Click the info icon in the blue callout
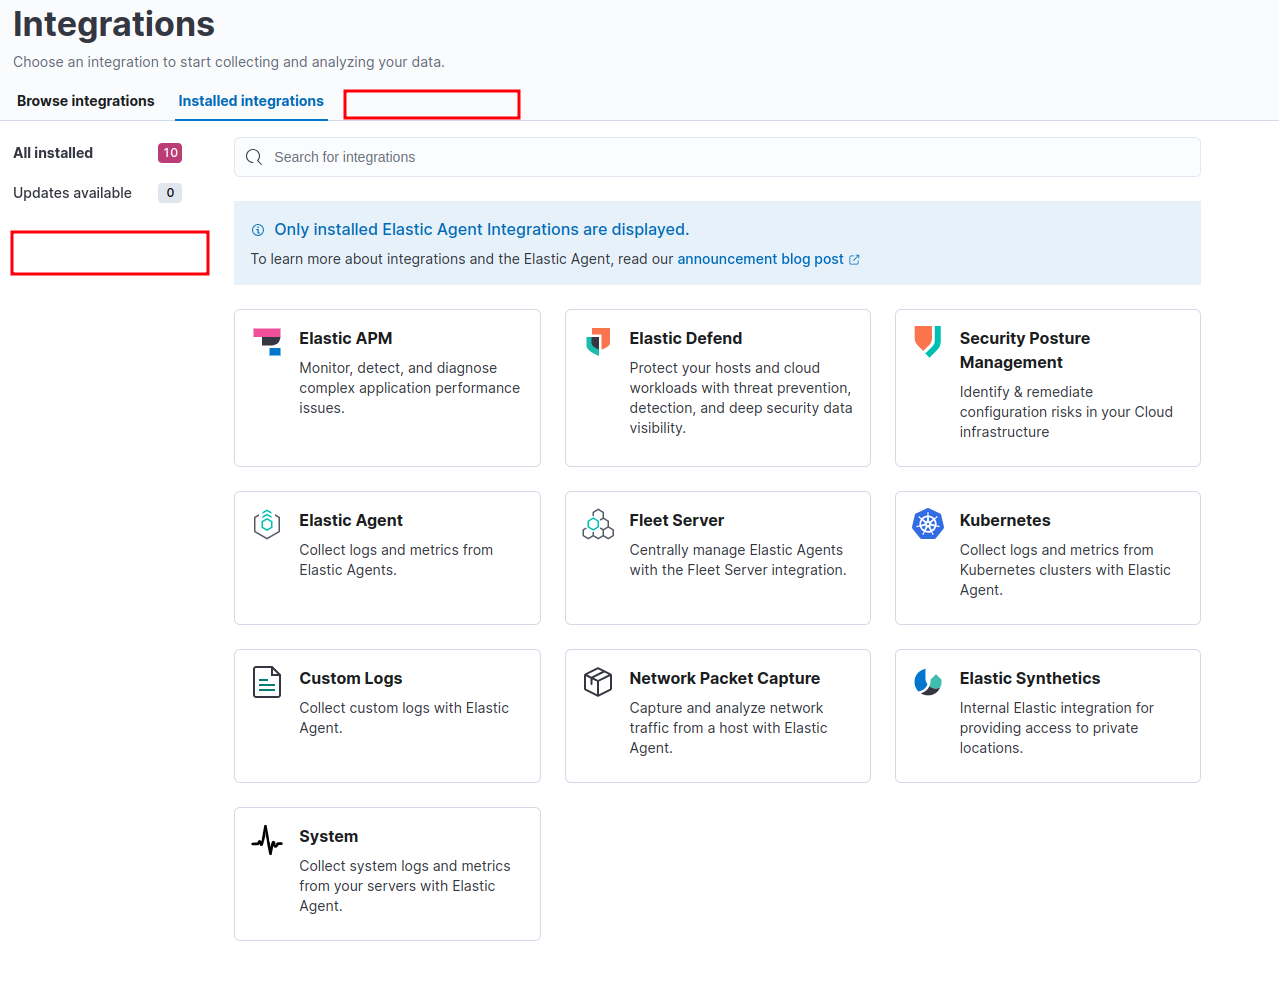Image resolution: width=1279 pixels, height=982 pixels. click(x=259, y=229)
